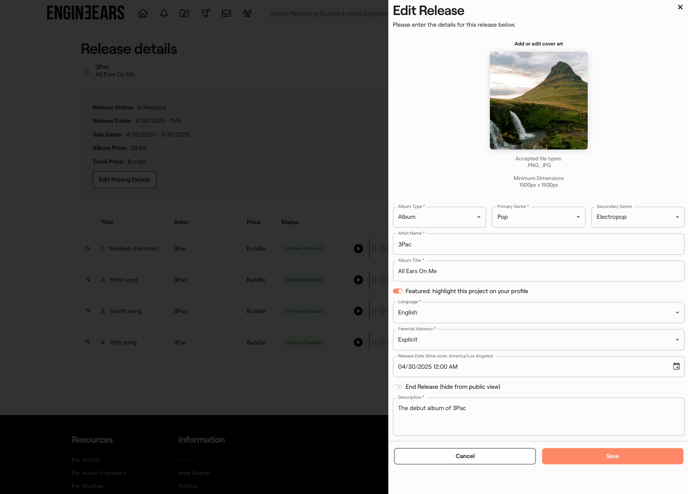Image resolution: width=688 pixels, height=494 pixels.
Task: Open the release date calendar picker
Action: 676,367
